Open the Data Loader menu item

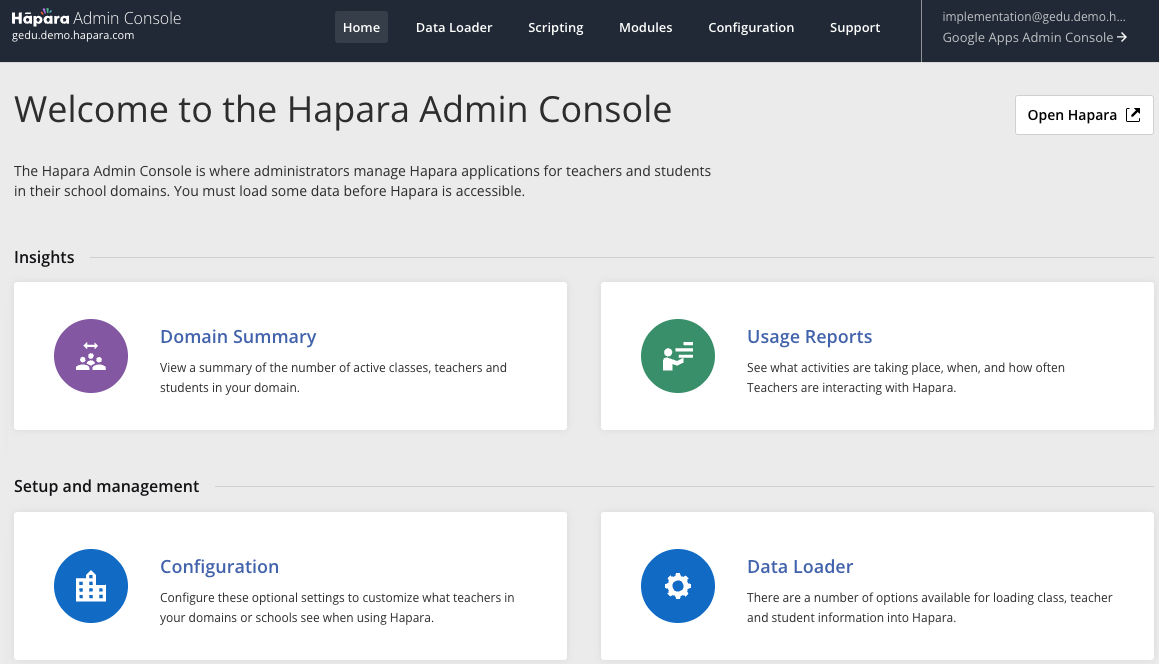click(x=454, y=27)
